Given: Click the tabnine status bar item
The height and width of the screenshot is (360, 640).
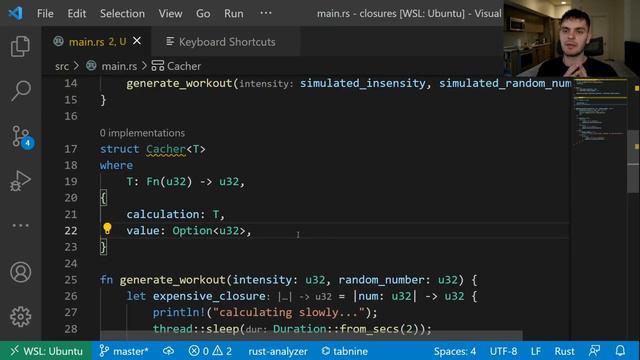Looking at the screenshot, I should point(344,351).
